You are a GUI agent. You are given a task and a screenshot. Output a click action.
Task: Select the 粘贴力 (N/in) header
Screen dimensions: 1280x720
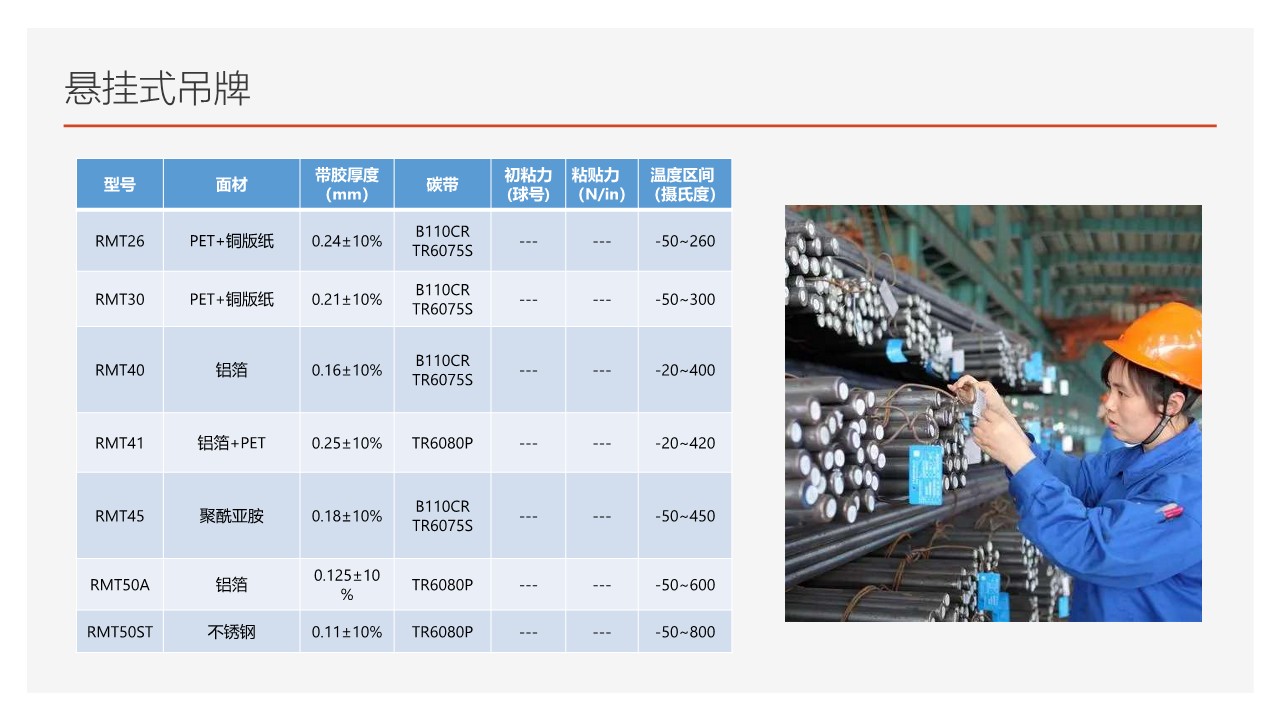(x=602, y=184)
